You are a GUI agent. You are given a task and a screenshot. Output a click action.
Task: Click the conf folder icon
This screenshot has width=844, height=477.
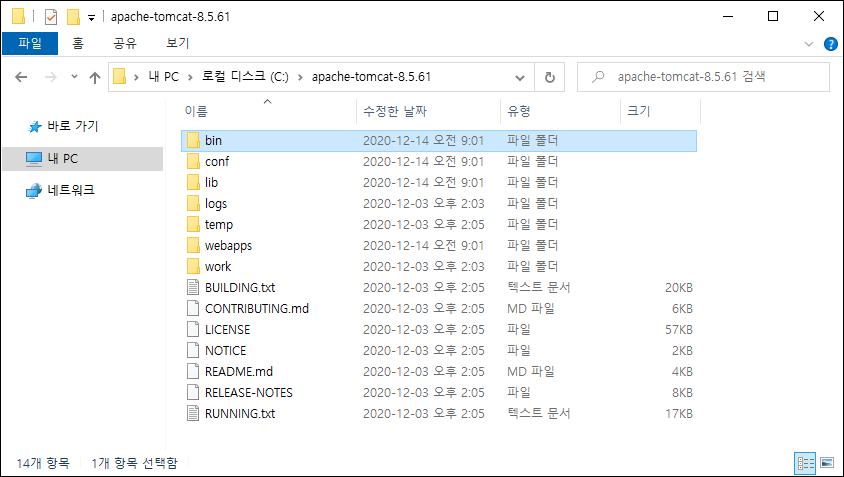(x=193, y=162)
